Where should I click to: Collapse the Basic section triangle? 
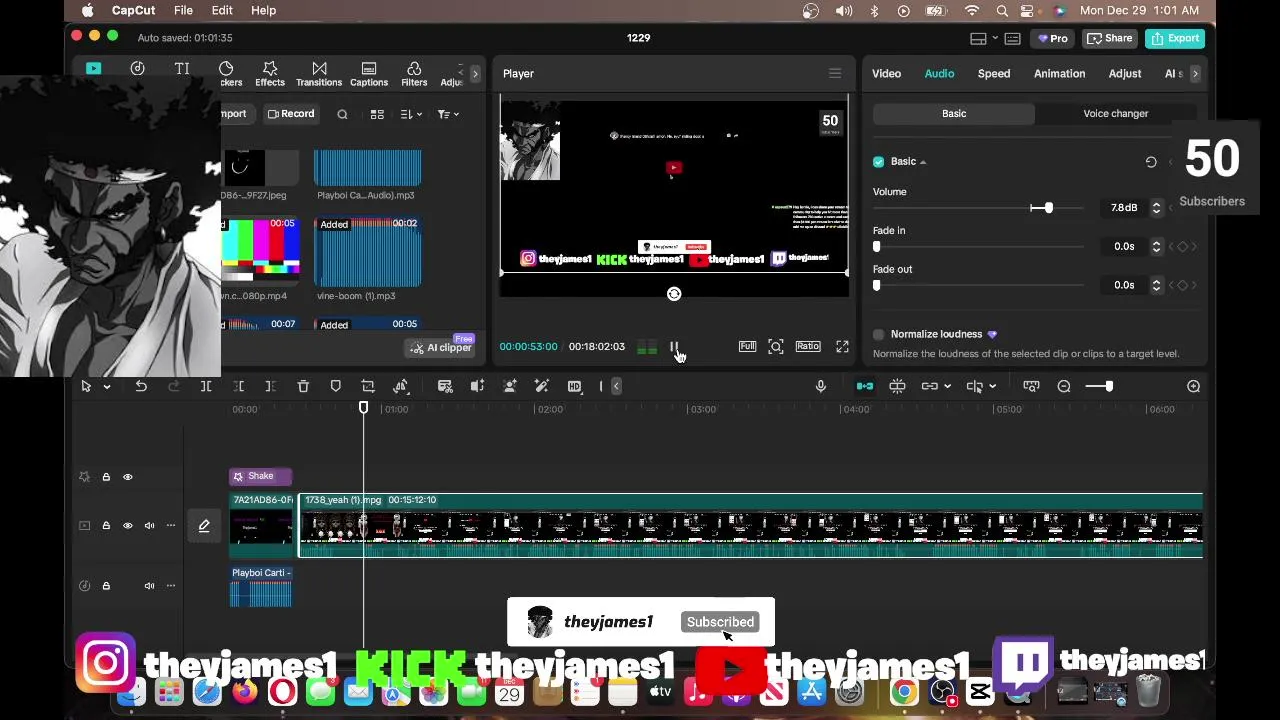pyautogui.click(x=923, y=162)
